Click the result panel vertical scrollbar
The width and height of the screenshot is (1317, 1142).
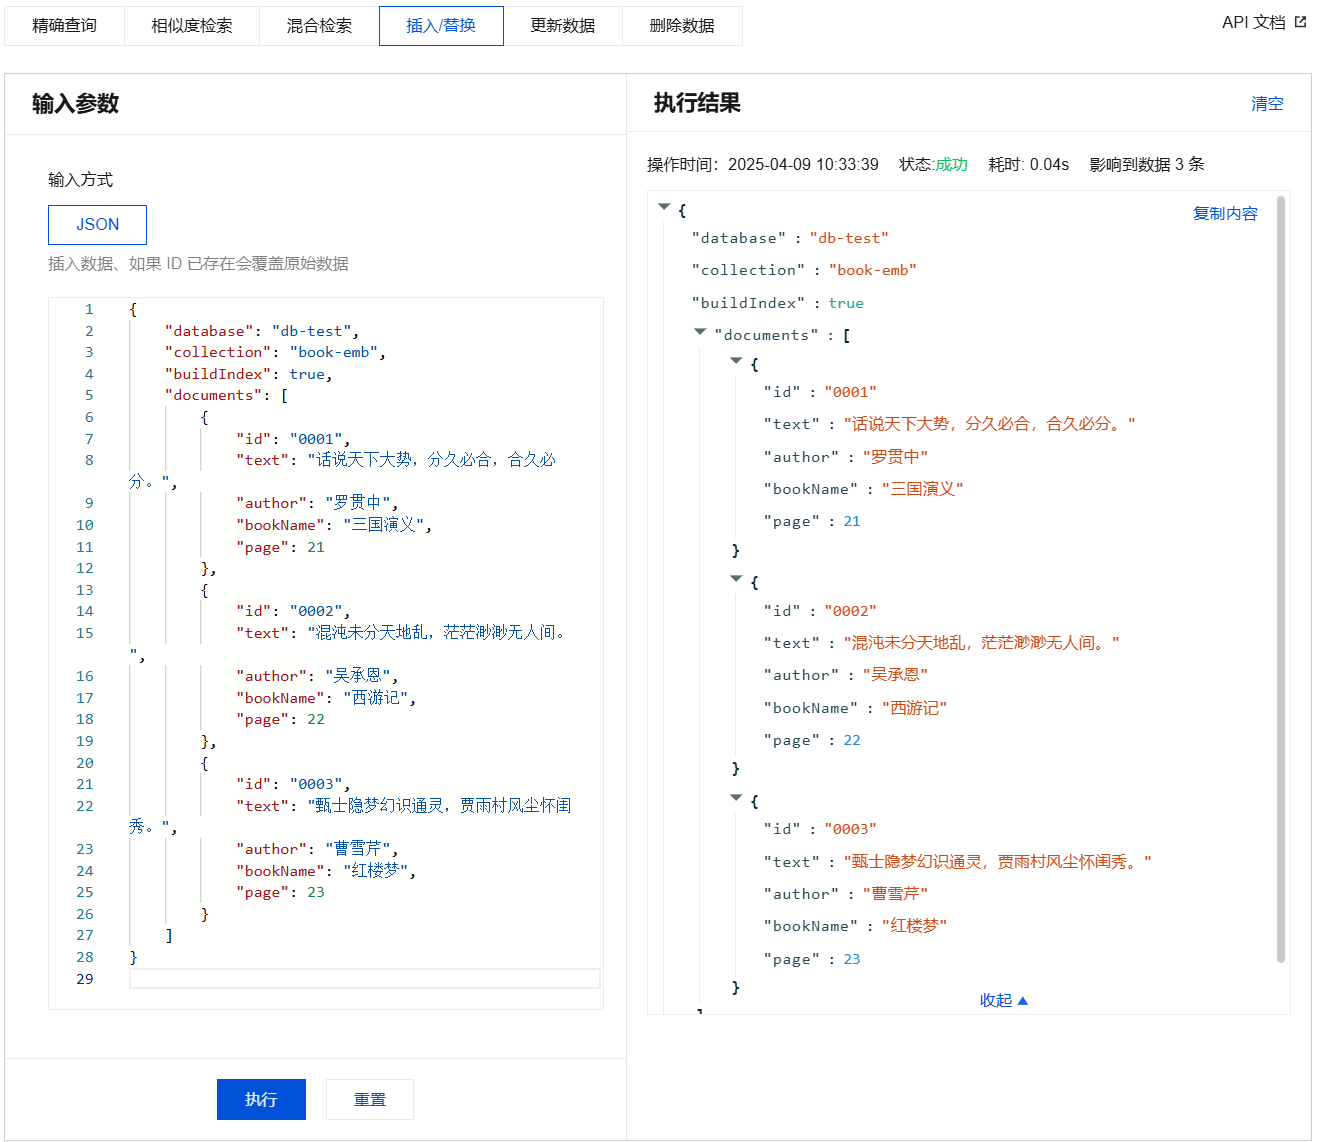click(x=1281, y=580)
